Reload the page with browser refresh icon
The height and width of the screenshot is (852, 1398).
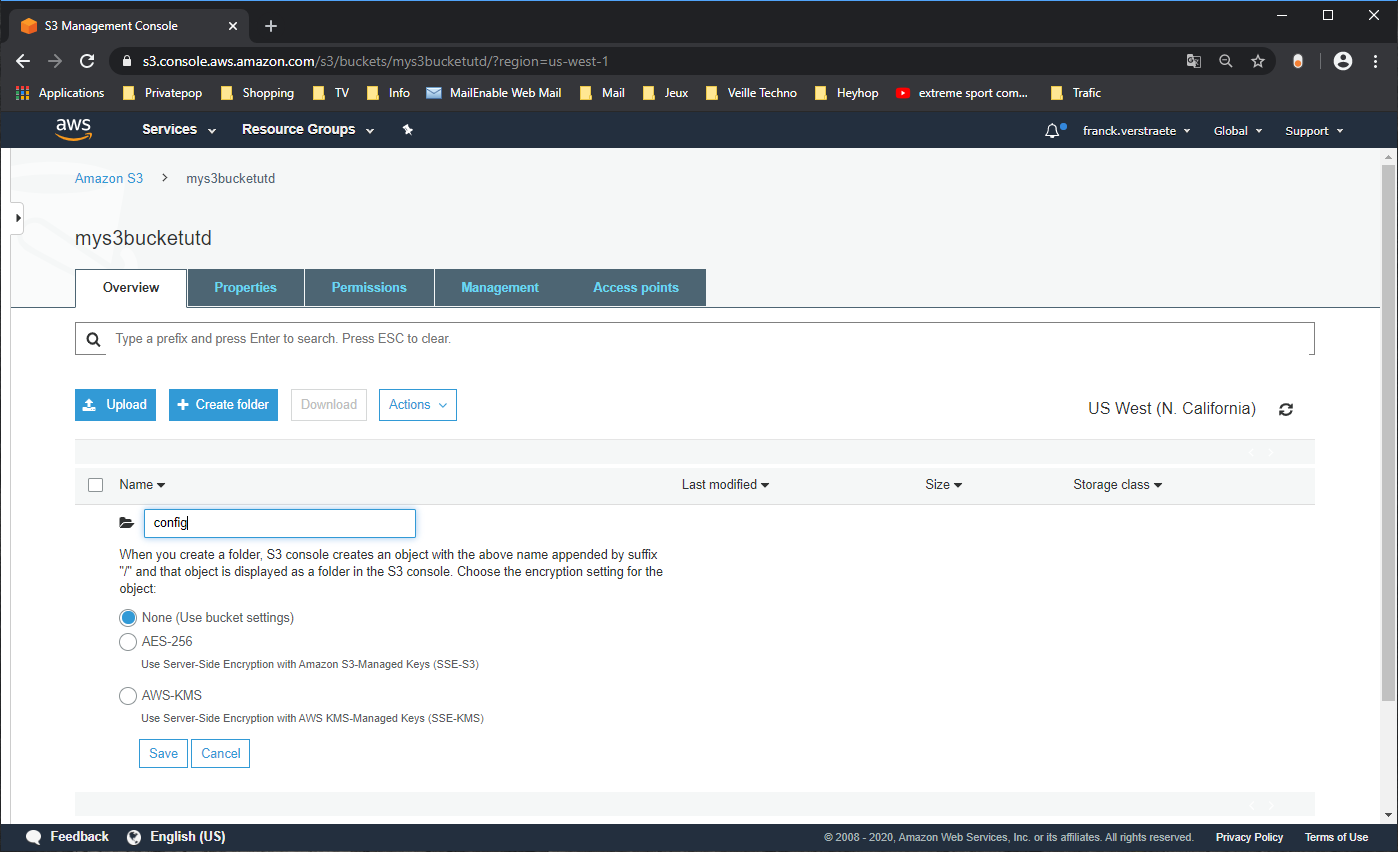(x=87, y=61)
